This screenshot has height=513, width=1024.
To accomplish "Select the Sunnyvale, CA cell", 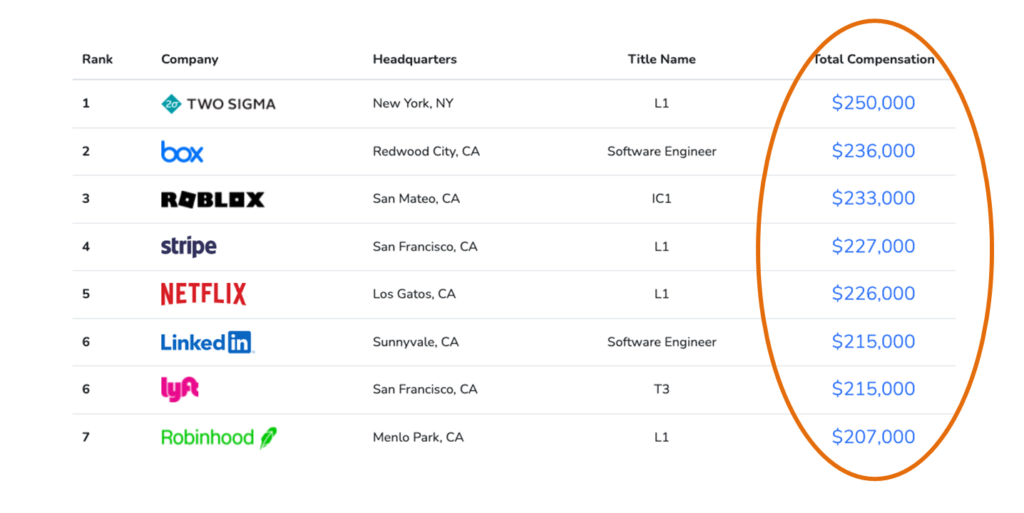I will tap(415, 342).
